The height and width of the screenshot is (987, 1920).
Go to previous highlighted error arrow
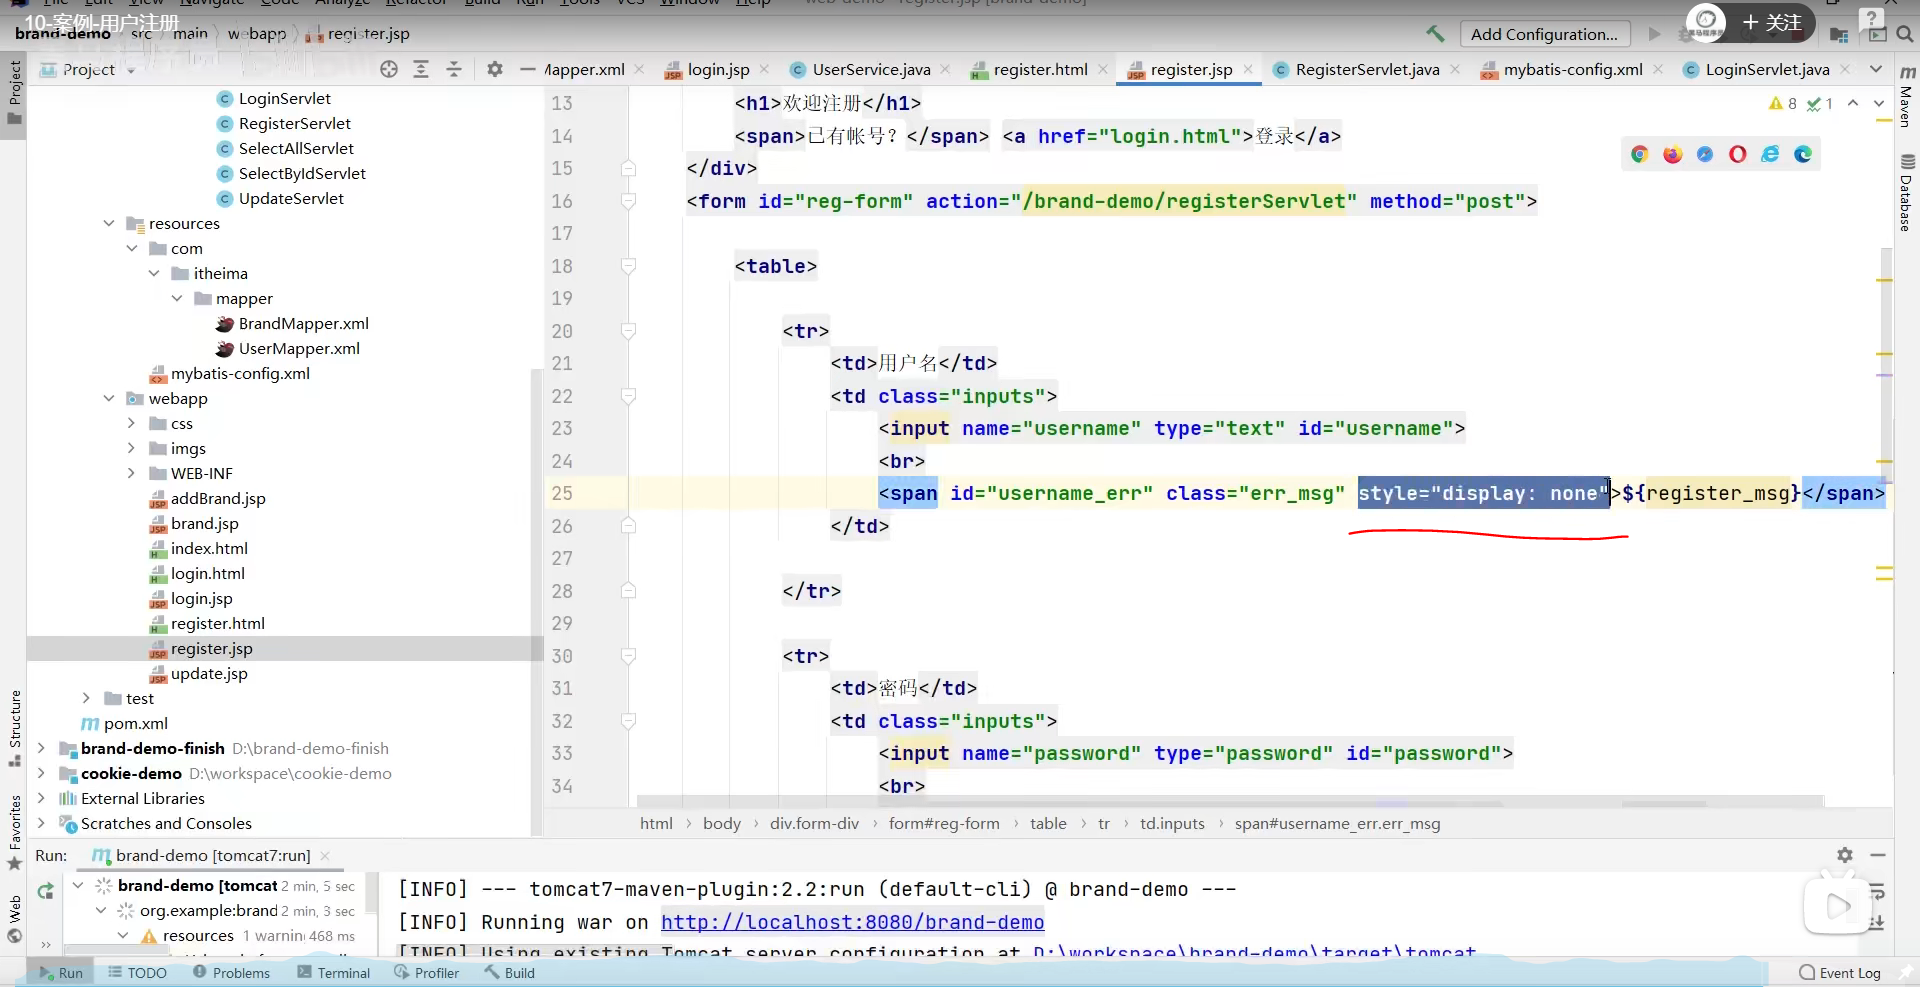1853,103
